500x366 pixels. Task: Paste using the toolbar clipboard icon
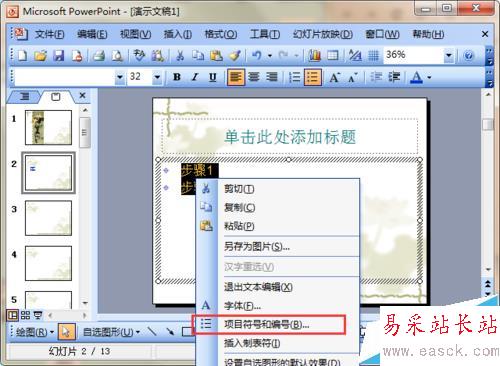[x=216, y=55]
